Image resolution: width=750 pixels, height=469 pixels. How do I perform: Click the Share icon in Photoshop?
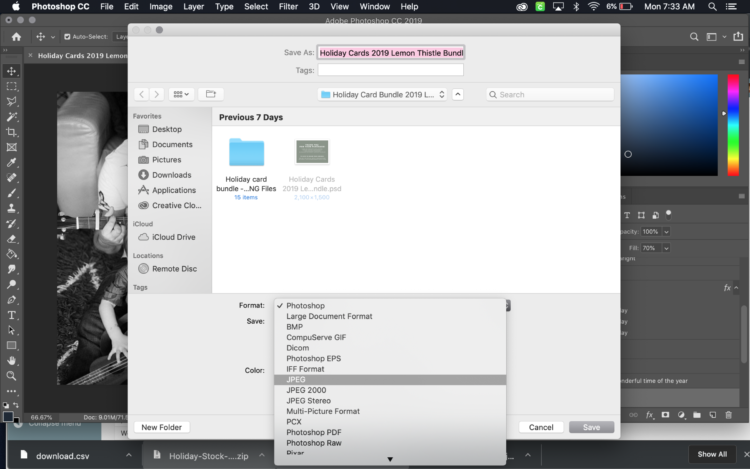click(x=739, y=36)
